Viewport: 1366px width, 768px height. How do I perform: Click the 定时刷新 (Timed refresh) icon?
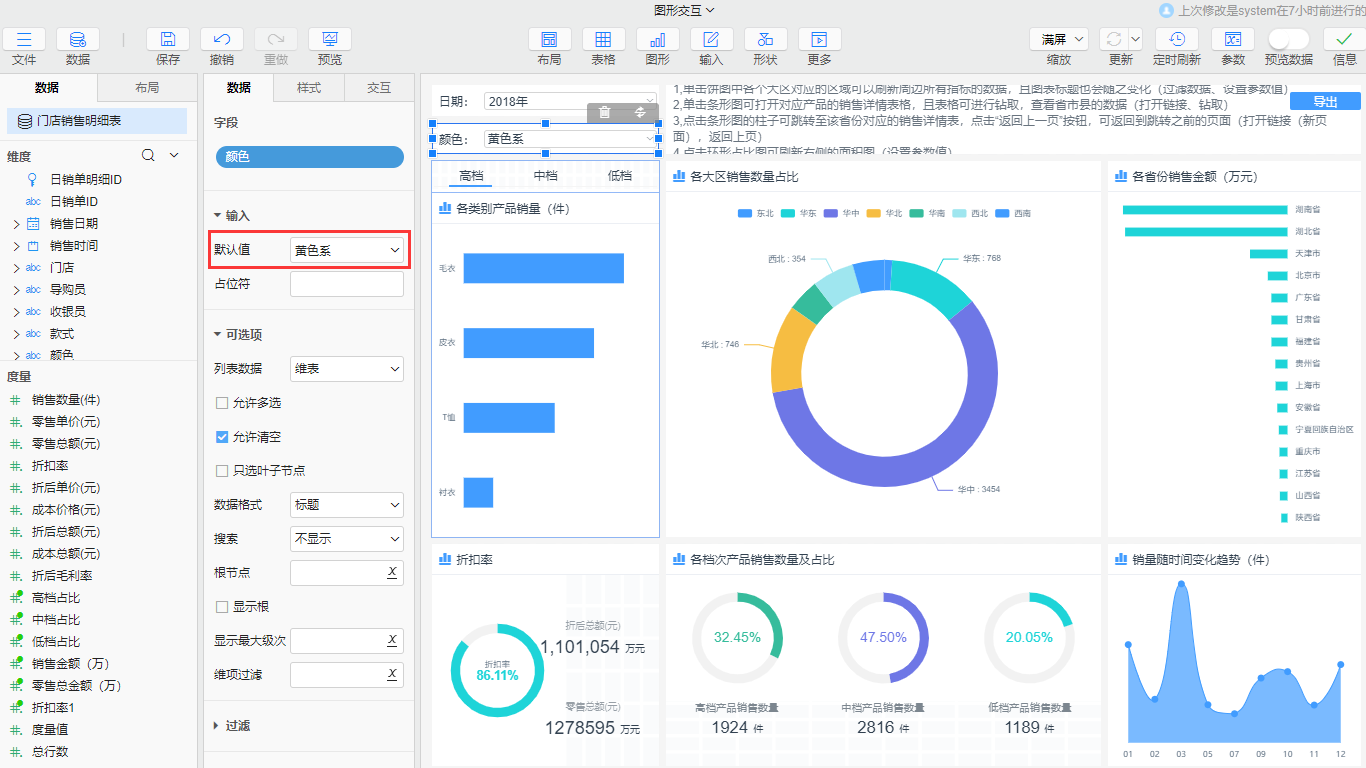1176,40
